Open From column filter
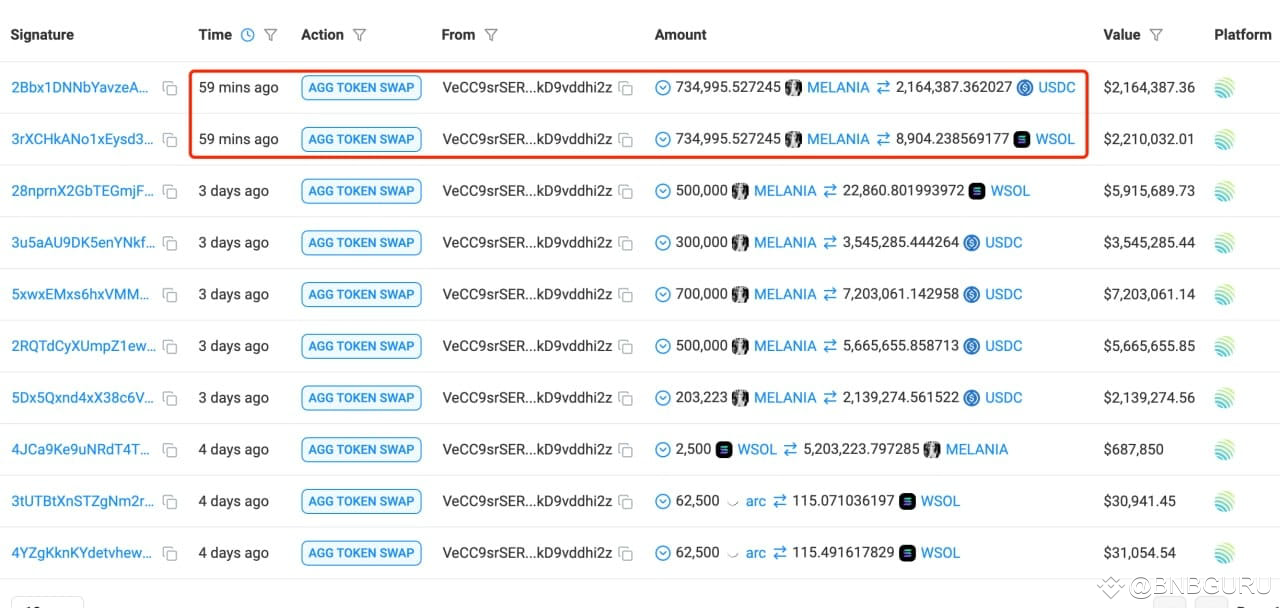Viewport: 1280px width, 608px height. coord(491,35)
